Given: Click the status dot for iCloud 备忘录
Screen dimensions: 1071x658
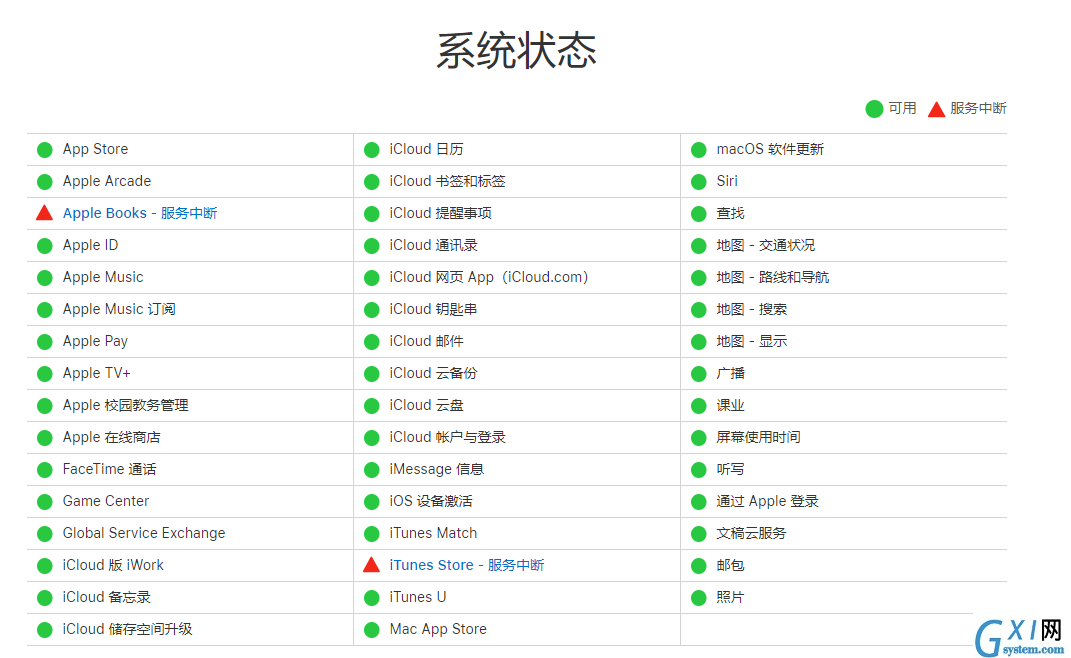Looking at the screenshot, I should pos(44,597).
